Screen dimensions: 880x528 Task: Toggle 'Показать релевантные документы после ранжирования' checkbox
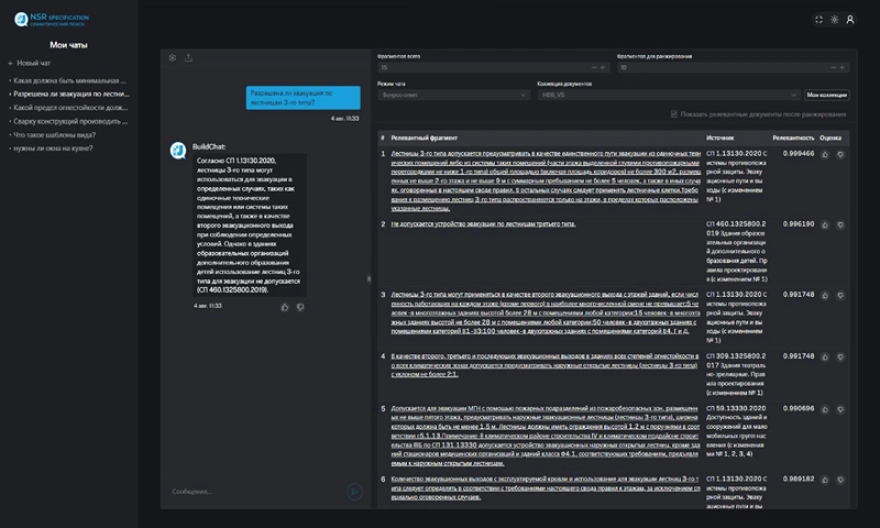point(674,114)
